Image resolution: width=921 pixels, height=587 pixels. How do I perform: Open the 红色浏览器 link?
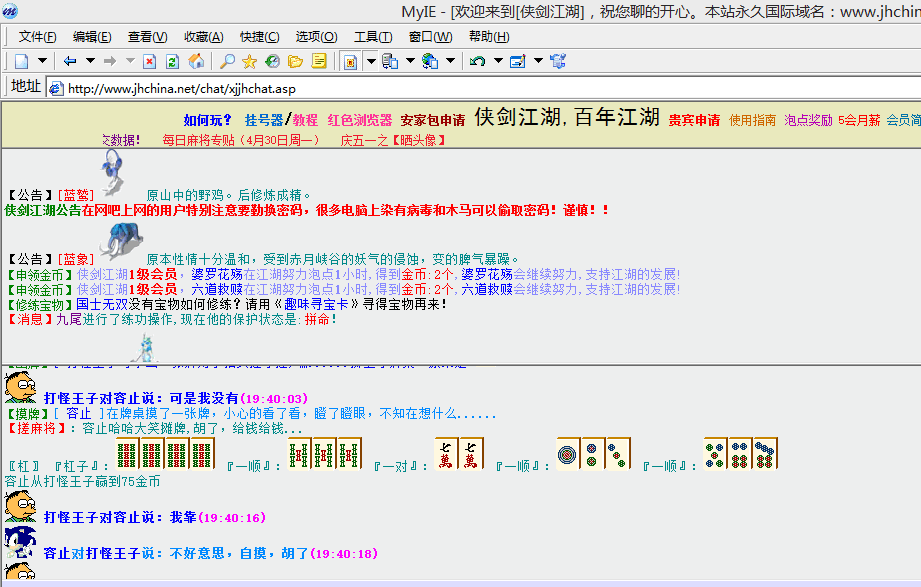(x=359, y=120)
